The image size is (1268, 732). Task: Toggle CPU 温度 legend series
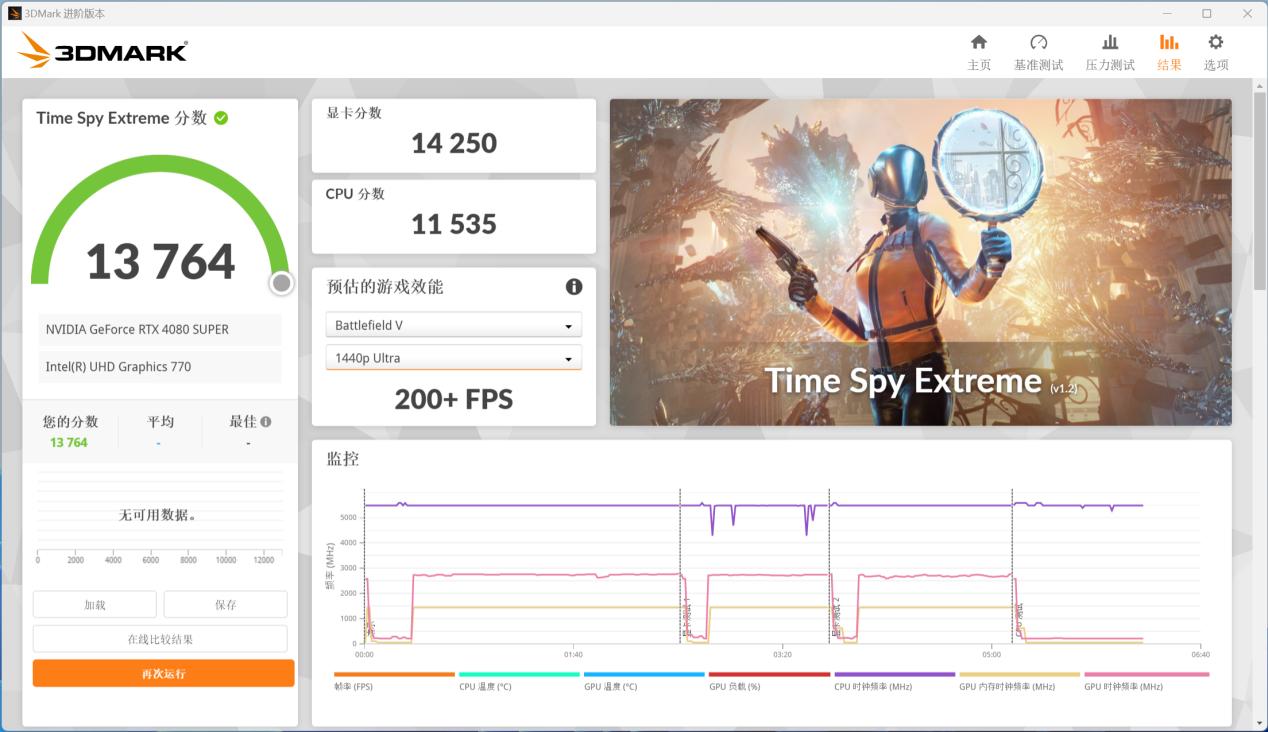click(519, 681)
